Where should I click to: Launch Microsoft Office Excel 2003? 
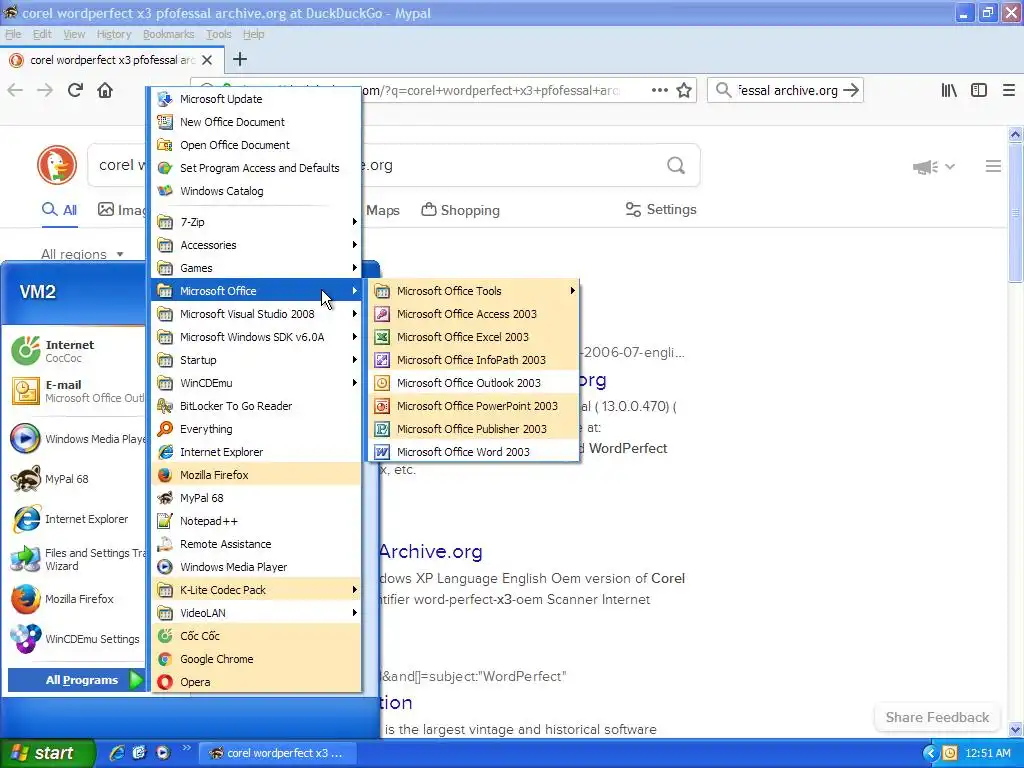473,337
